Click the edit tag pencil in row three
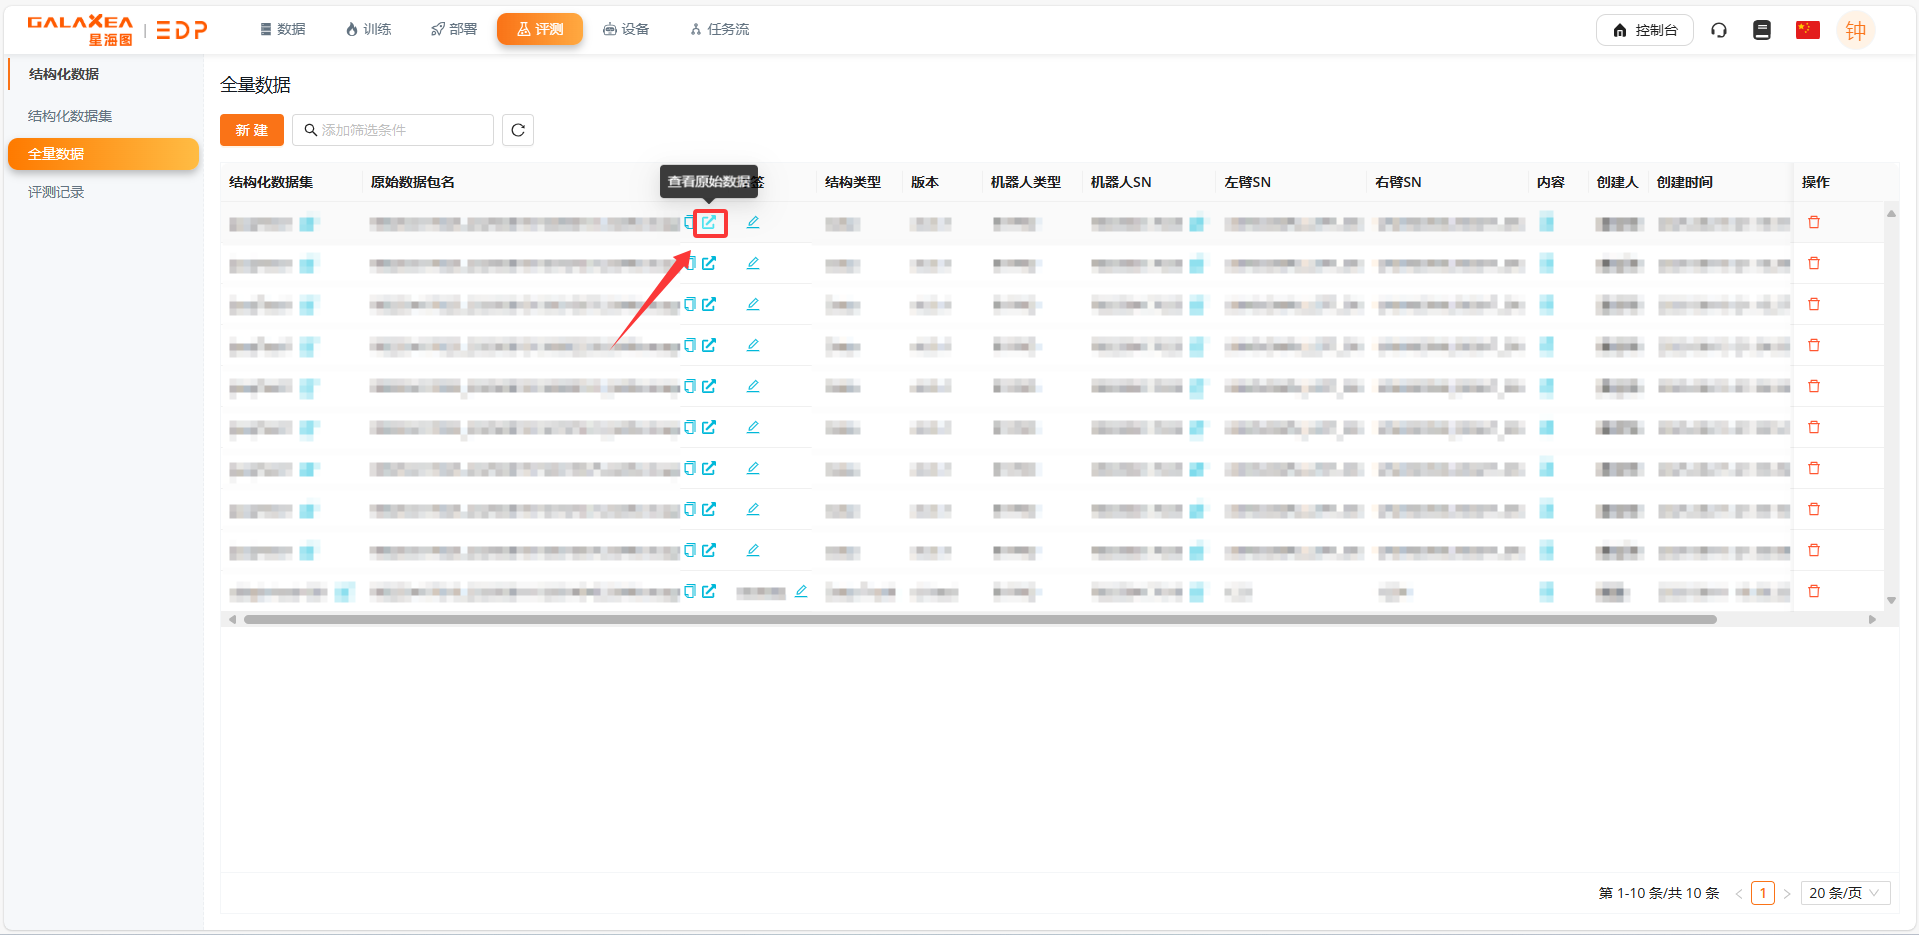 (x=753, y=304)
